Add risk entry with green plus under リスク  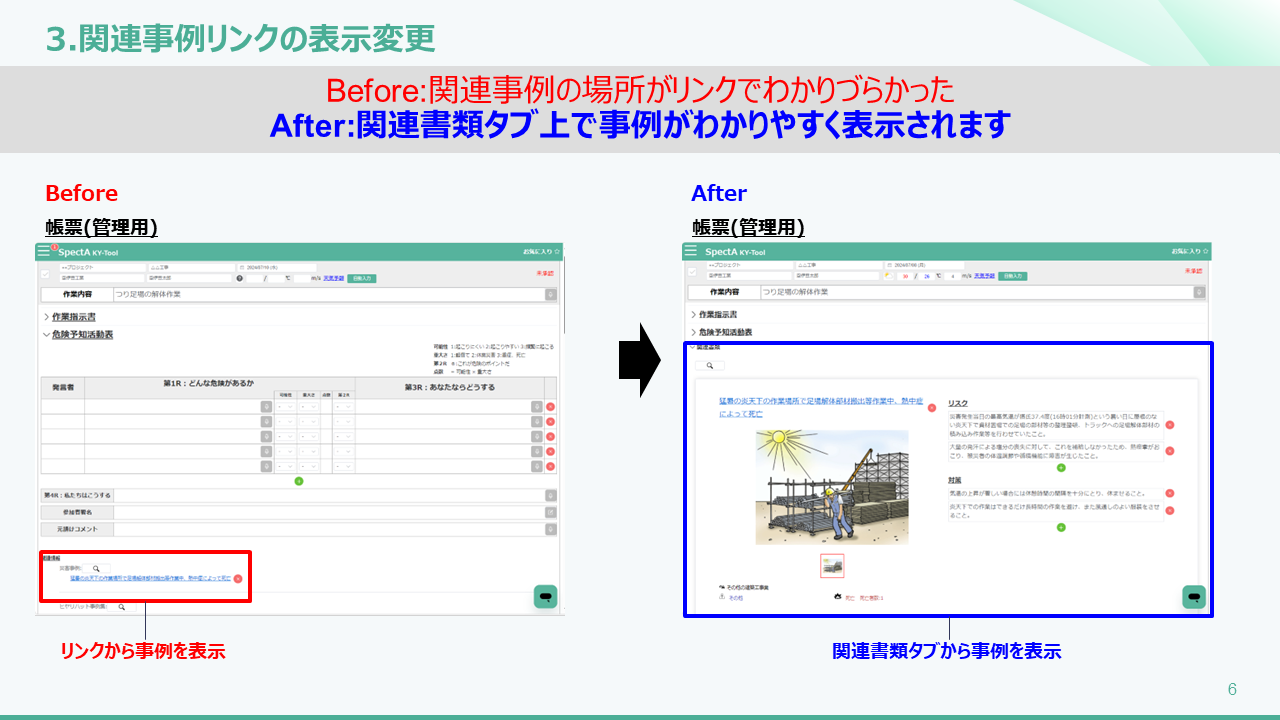(1061, 467)
